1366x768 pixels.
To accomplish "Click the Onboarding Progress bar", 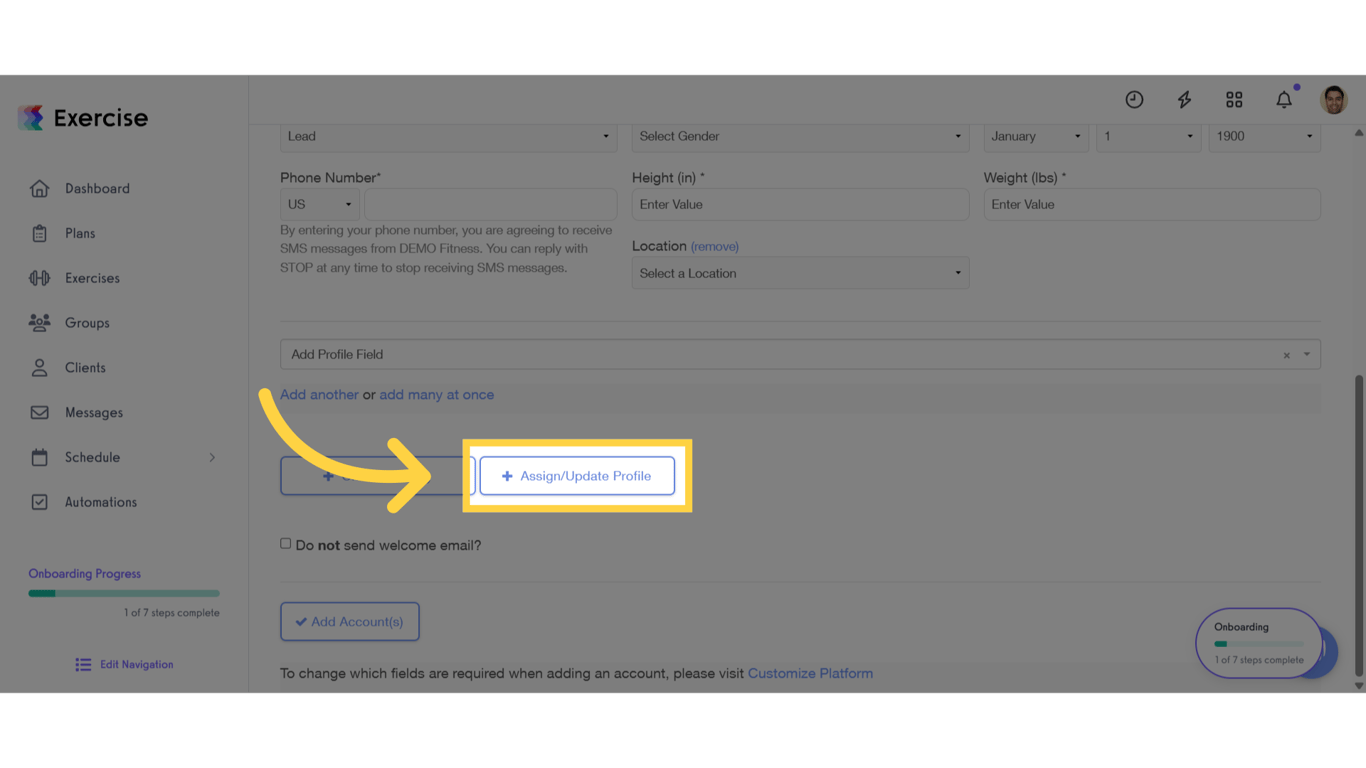I will [123, 592].
